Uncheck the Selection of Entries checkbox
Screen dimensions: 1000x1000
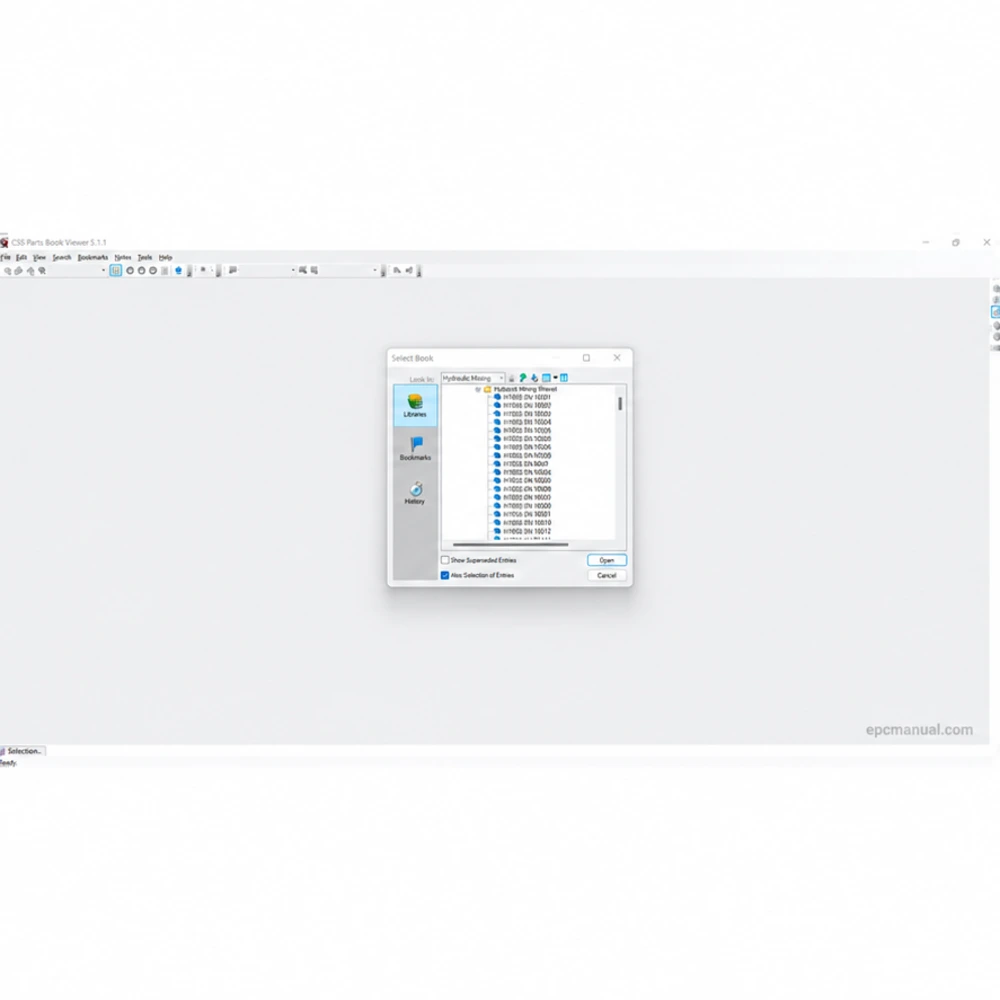coord(445,575)
